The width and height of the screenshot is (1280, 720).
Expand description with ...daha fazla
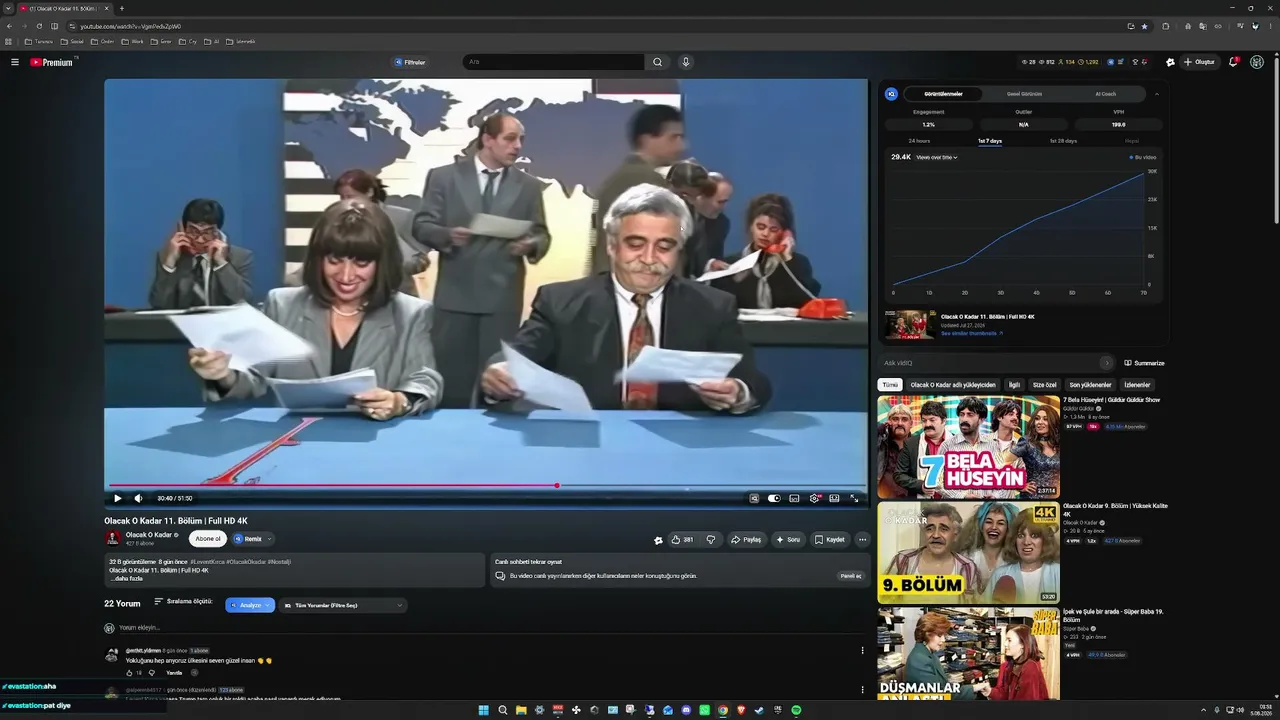[x=127, y=578]
